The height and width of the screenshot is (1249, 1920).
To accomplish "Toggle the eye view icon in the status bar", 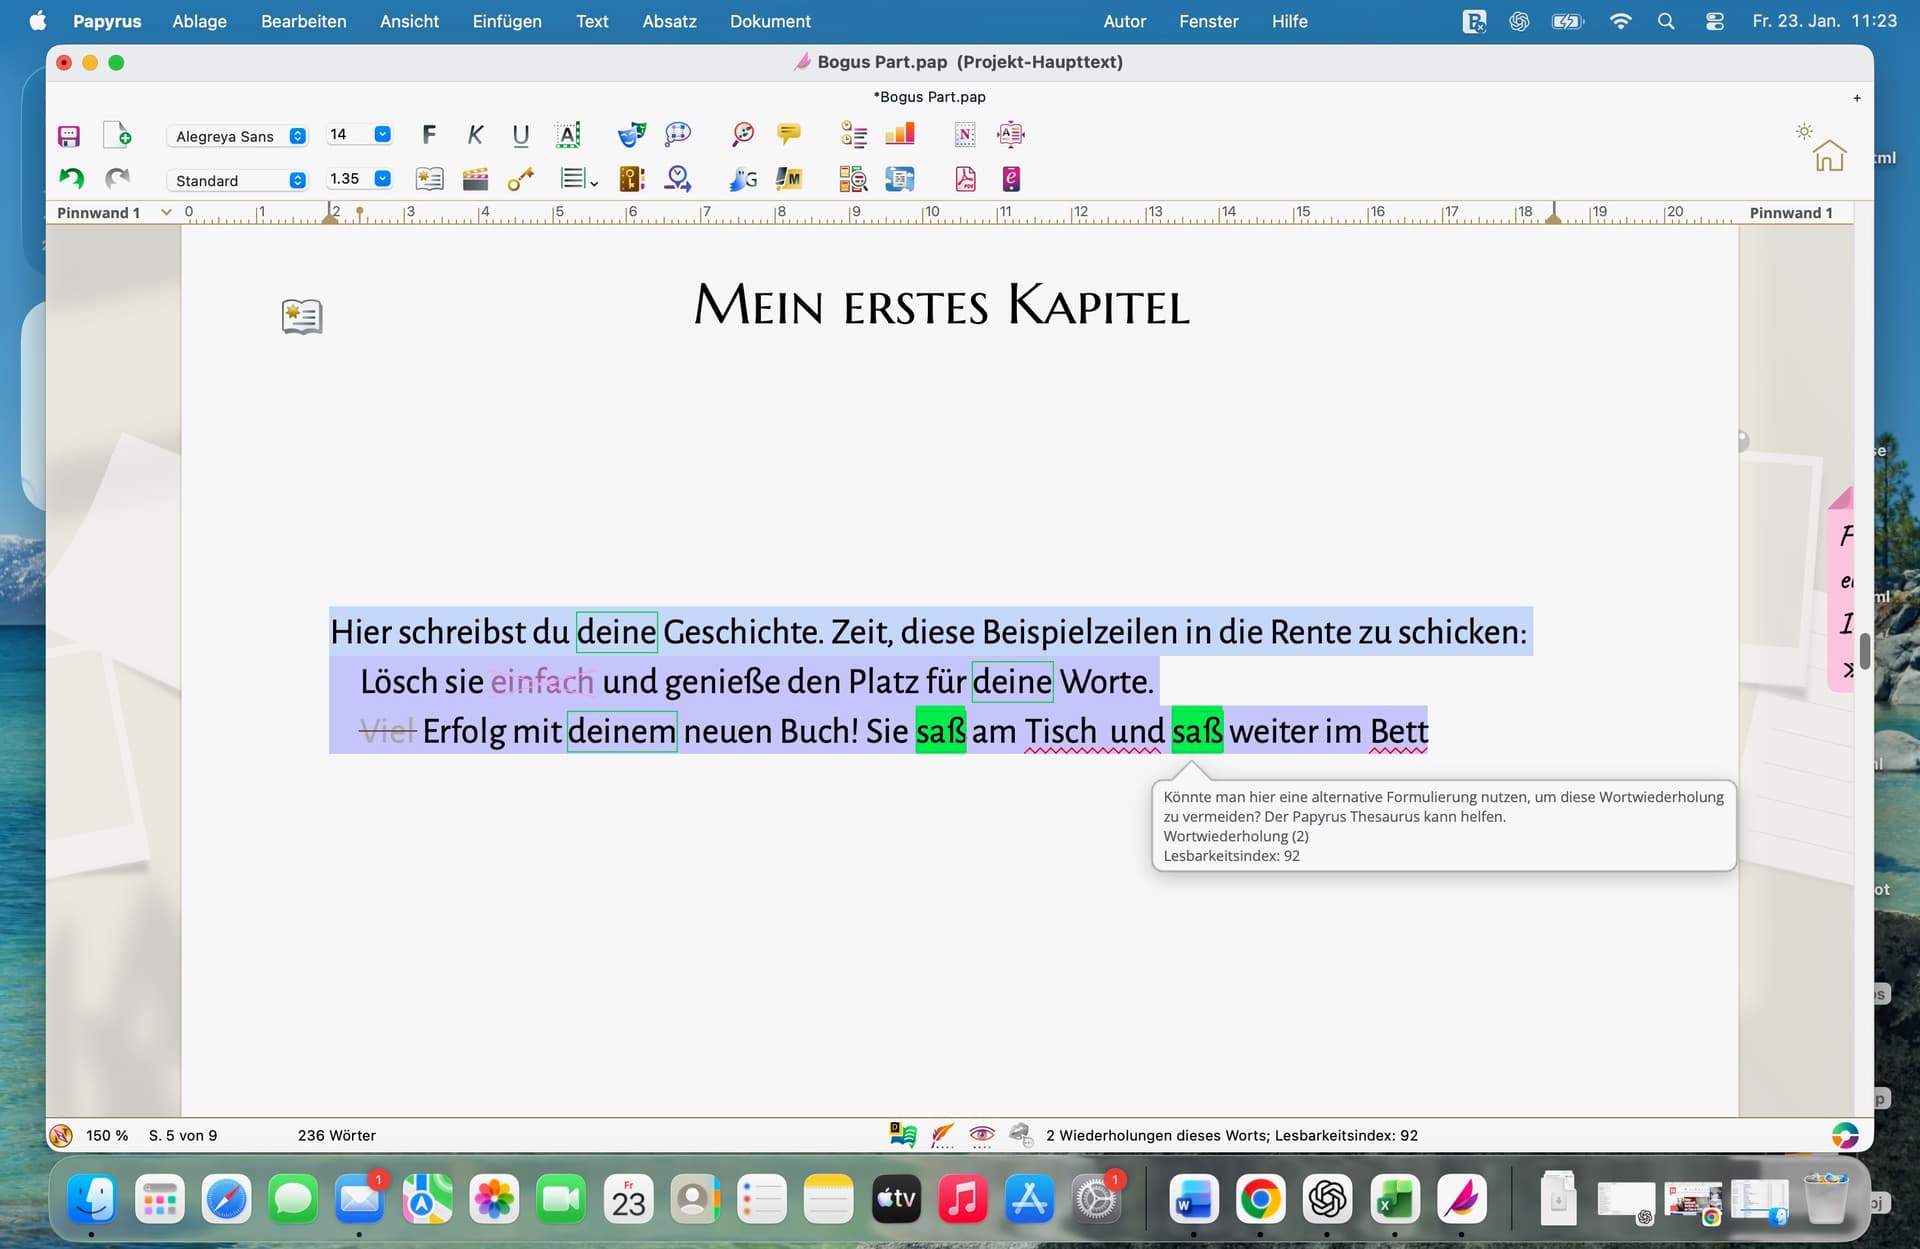I will (x=981, y=1134).
